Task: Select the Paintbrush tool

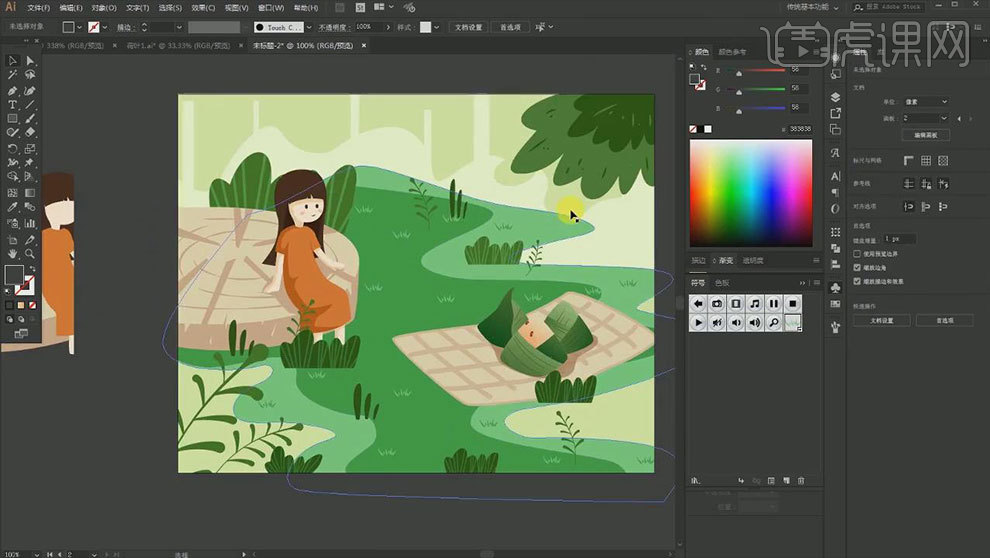Action: 30,118
